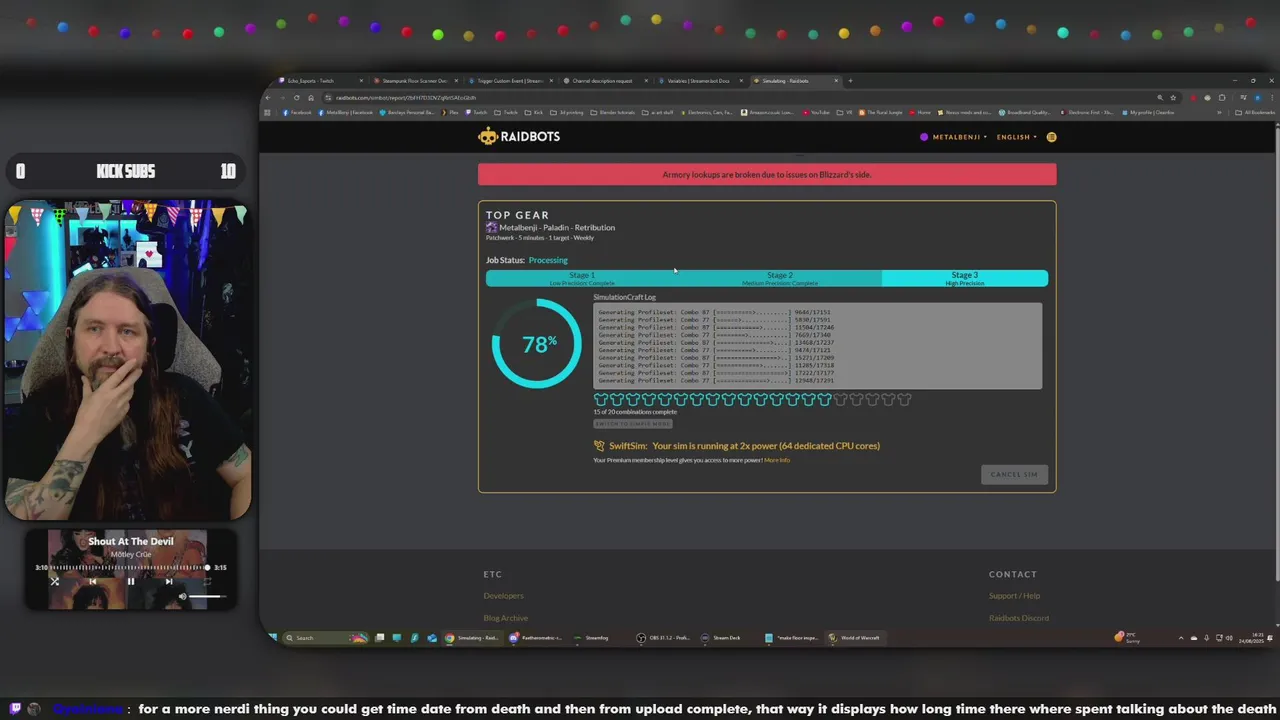Pause Shout At The Devil
Image resolution: width=1280 pixels, height=720 pixels.
[x=130, y=581]
